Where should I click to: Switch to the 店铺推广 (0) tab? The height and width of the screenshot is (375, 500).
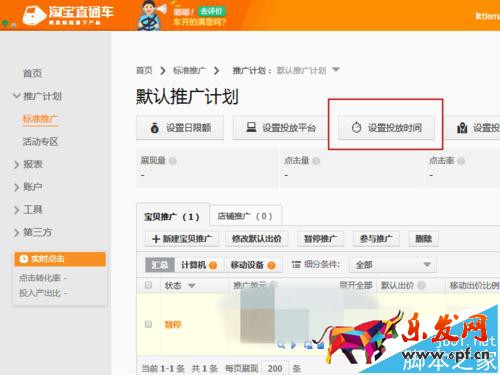pyautogui.click(x=246, y=216)
